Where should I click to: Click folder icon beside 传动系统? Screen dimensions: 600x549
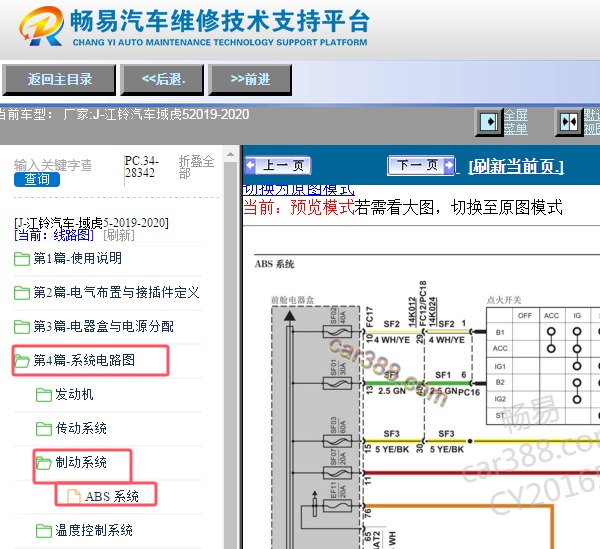tap(44, 429)
